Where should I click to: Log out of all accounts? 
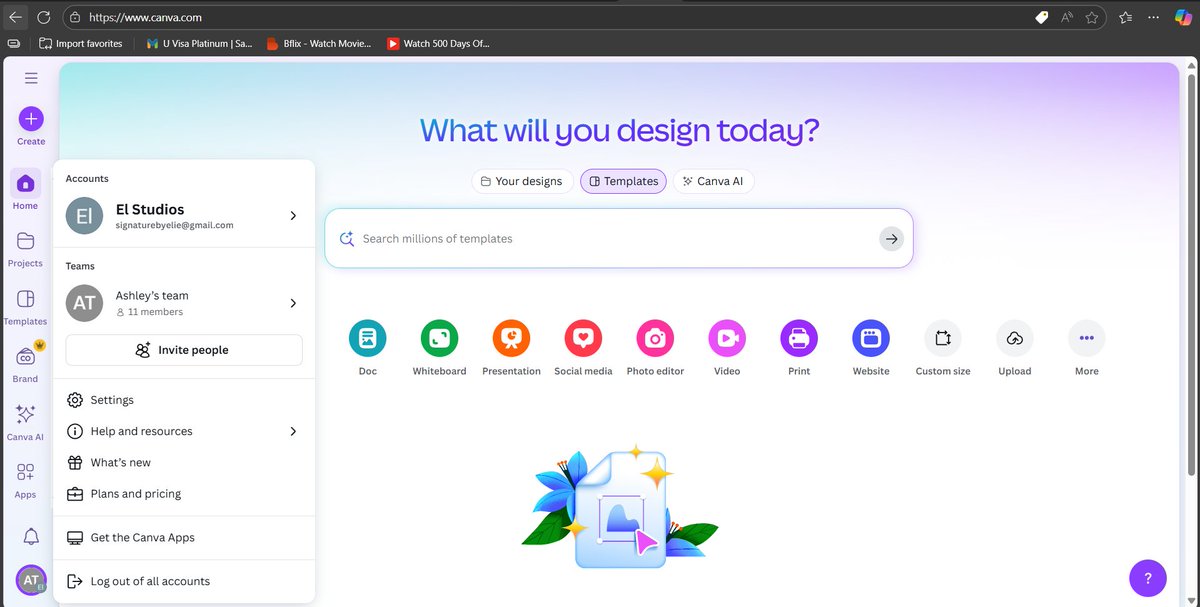click(184, 581)
